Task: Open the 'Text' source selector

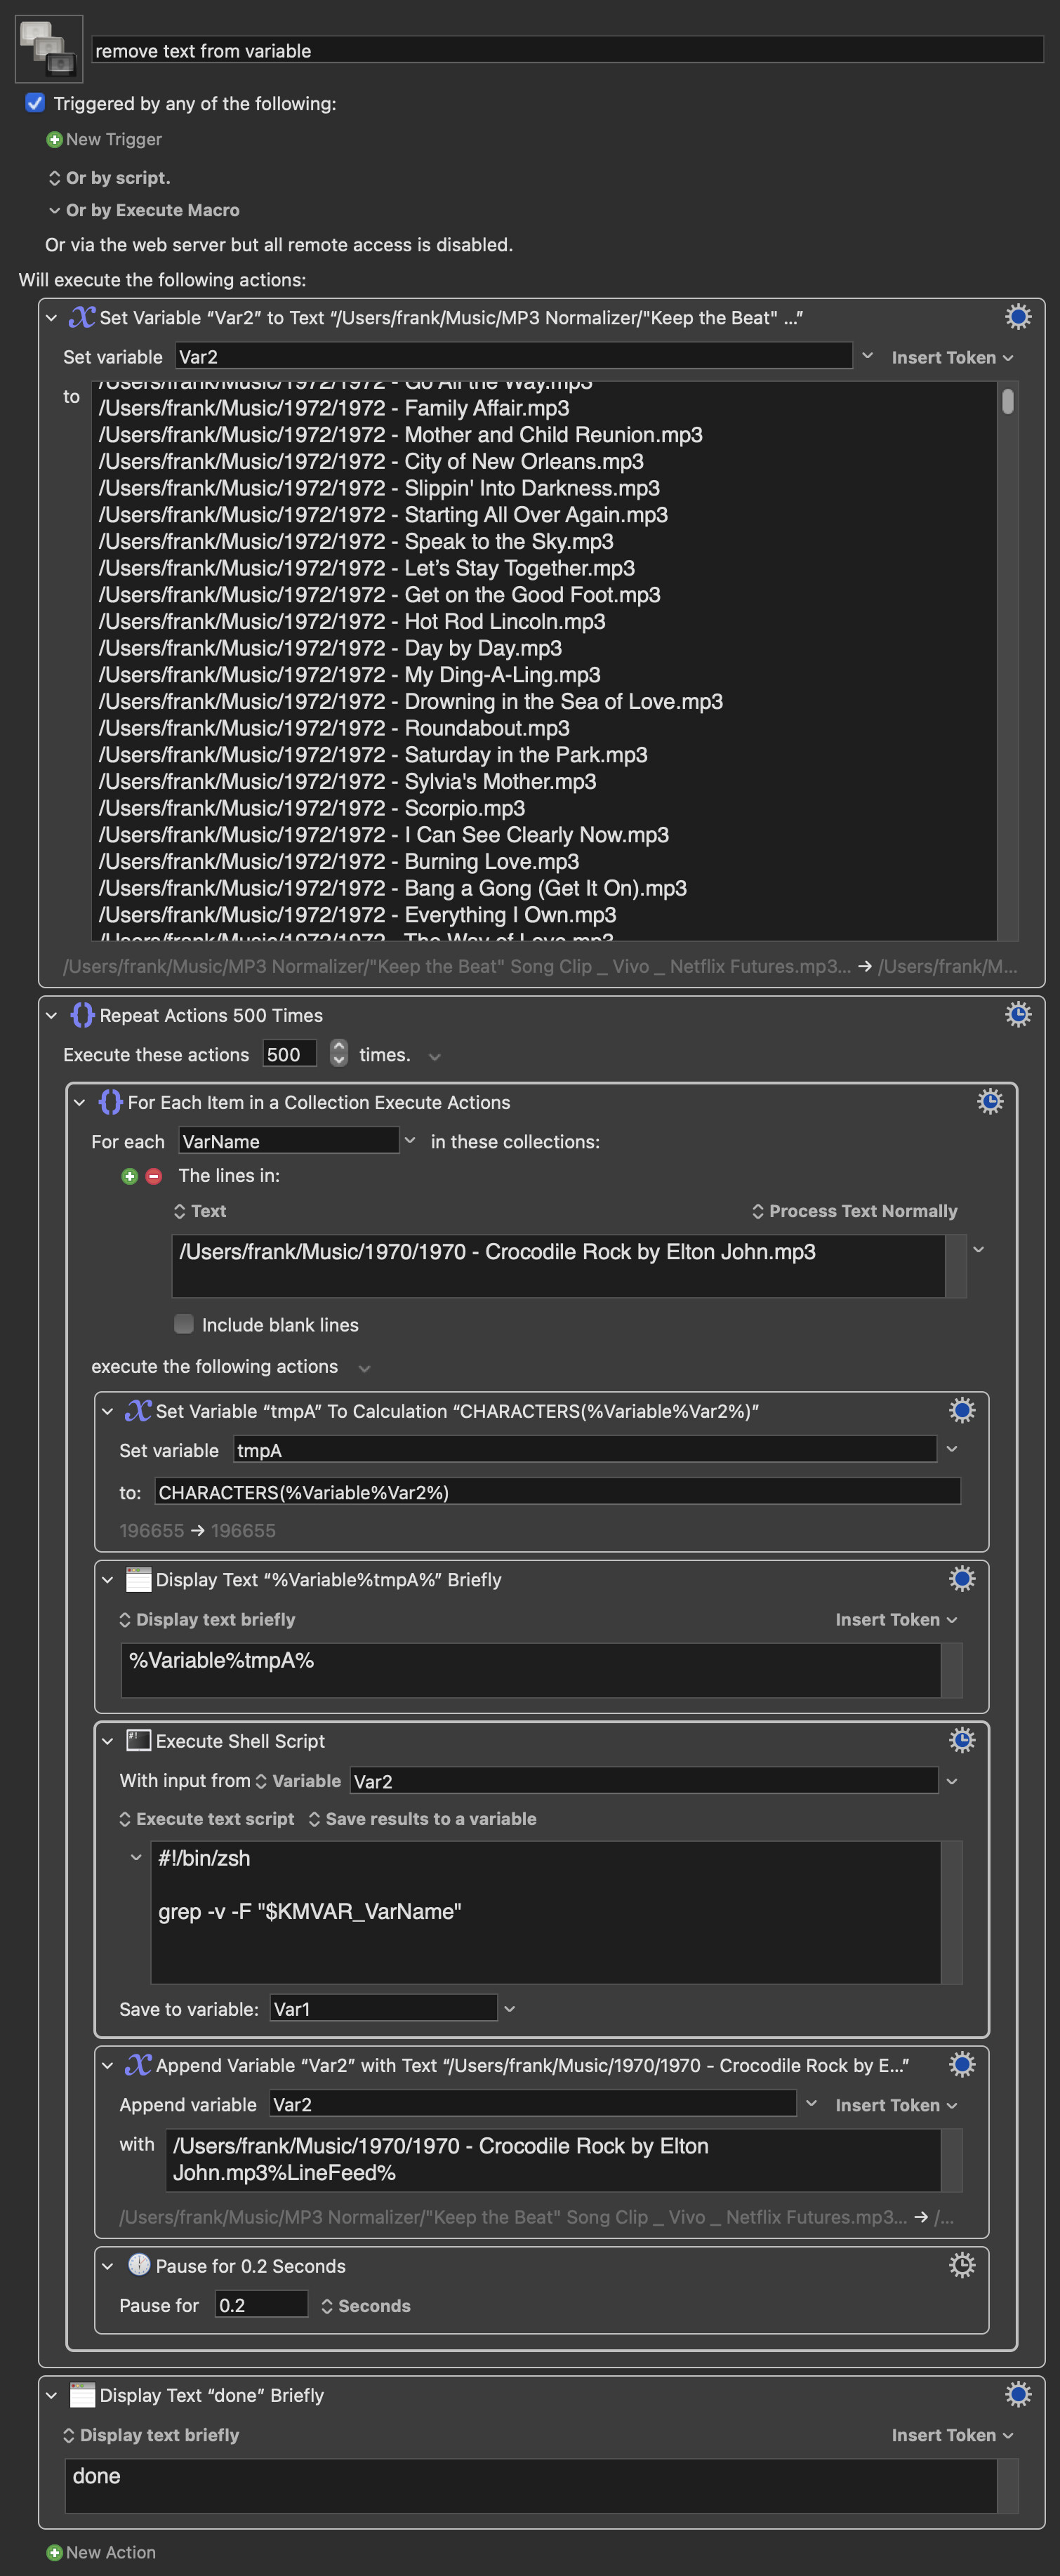Action: pos(200,1211)
